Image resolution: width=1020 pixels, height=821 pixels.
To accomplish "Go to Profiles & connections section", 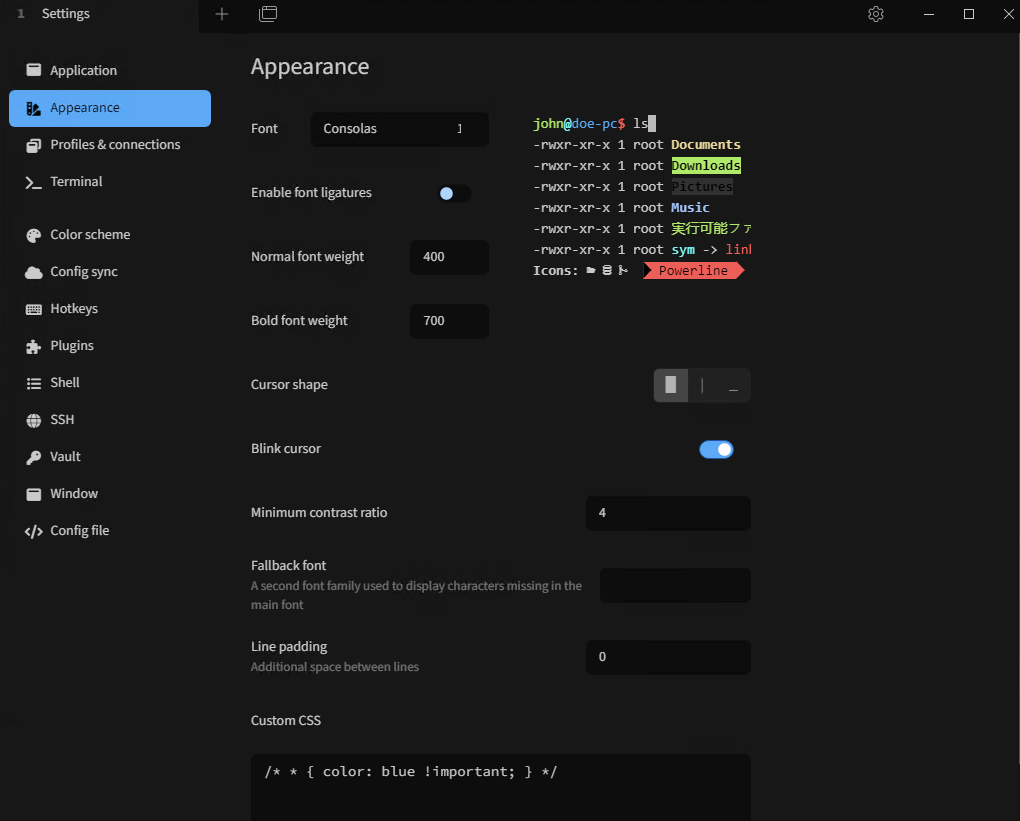I will [110, 144].
